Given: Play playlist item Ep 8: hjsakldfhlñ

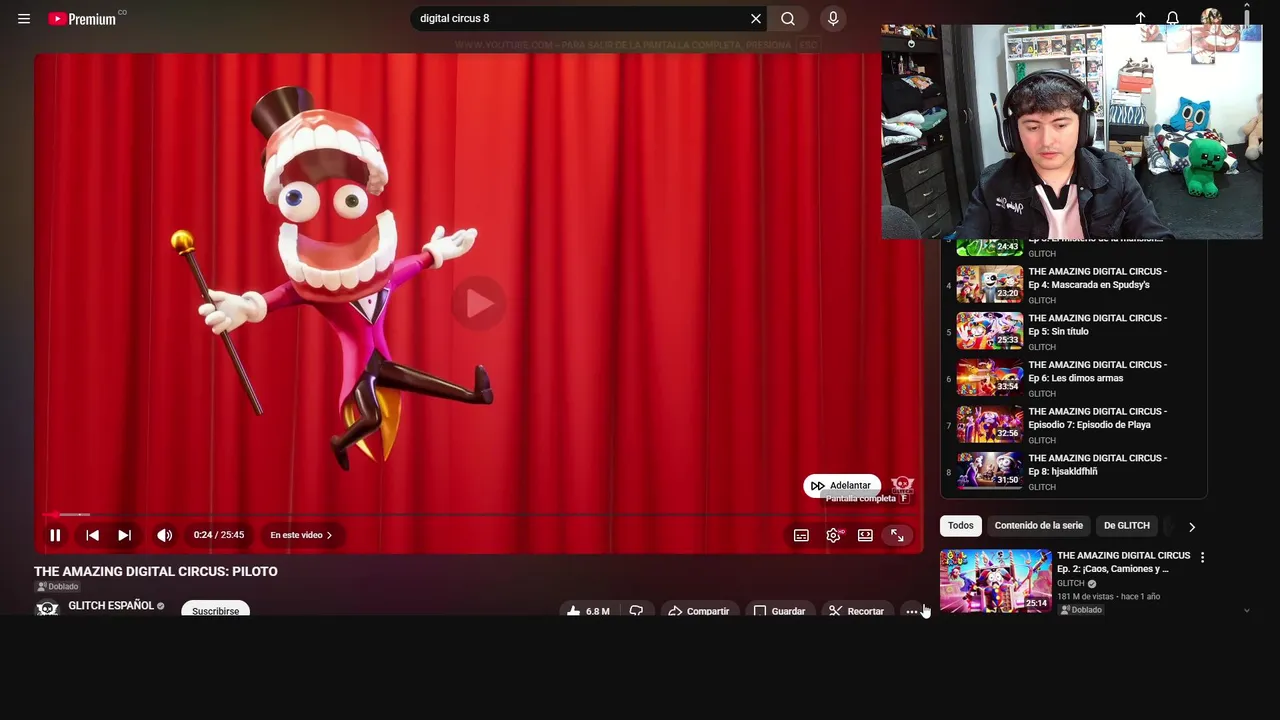Looking at the screenshot, I should point(1097,465).
